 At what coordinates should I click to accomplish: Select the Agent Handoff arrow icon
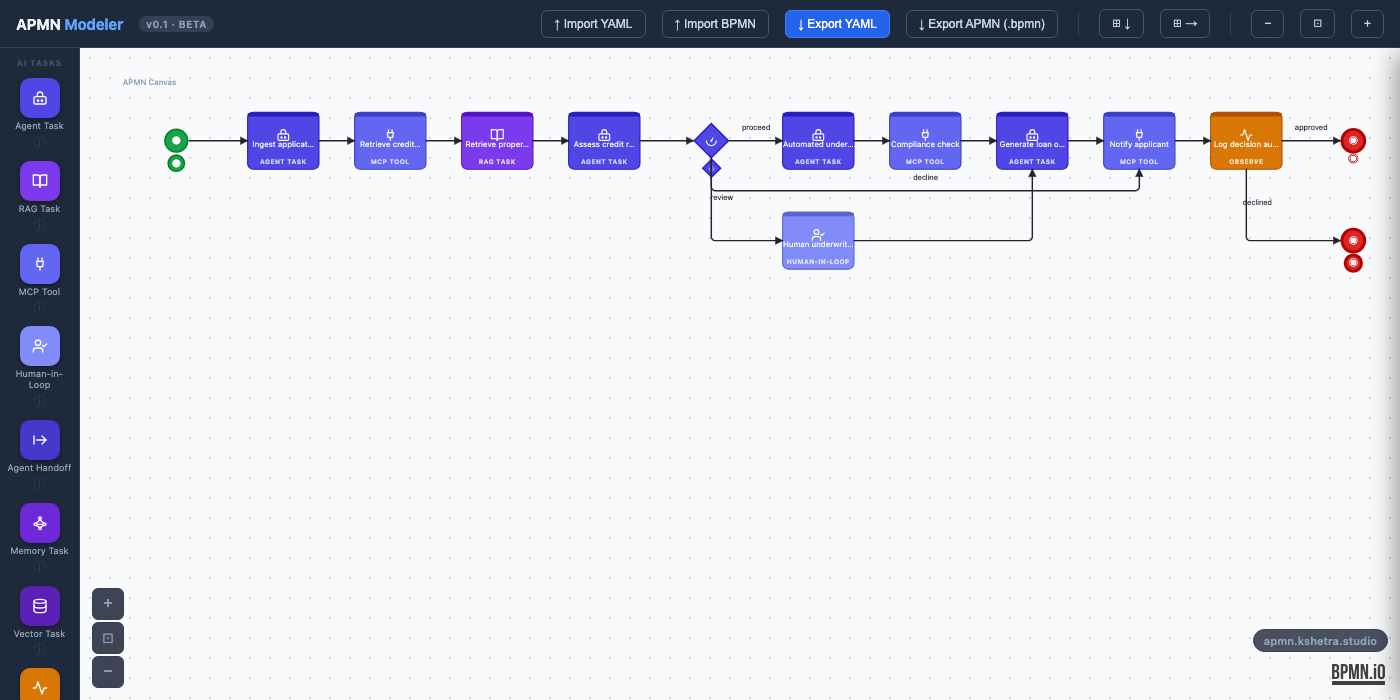coord(40,440)
